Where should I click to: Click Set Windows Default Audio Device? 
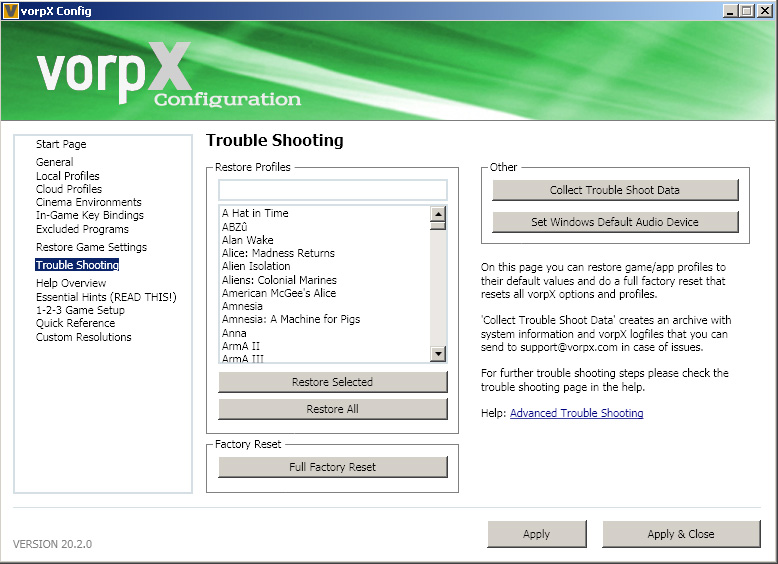[x=615, y=222]
